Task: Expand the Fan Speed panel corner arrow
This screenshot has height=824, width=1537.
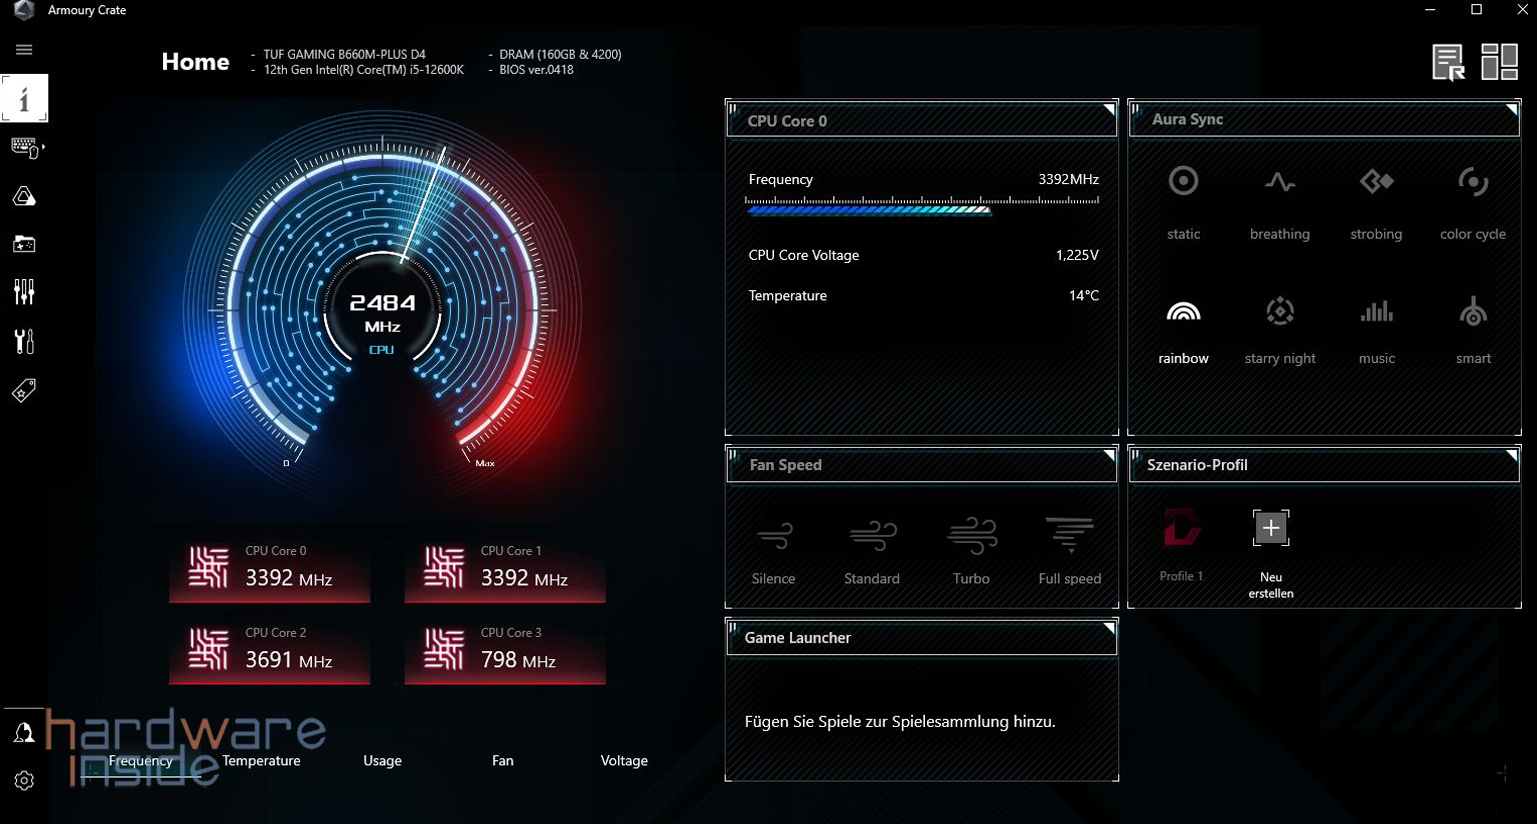Action: [1108, 455]
